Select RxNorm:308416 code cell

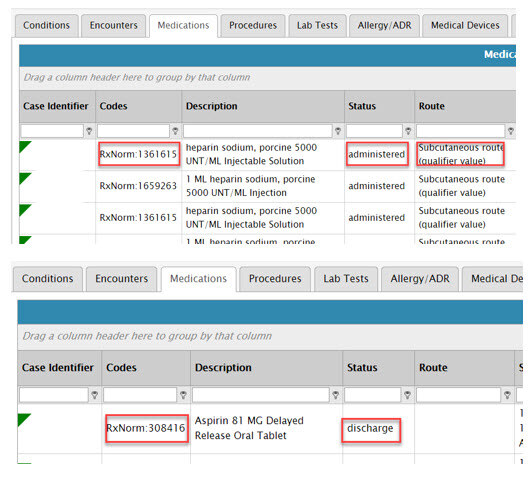click(146, 428)
